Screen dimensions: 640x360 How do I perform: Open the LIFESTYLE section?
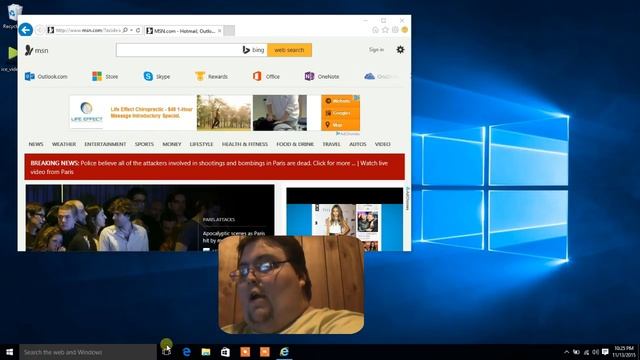pos(201,144)
